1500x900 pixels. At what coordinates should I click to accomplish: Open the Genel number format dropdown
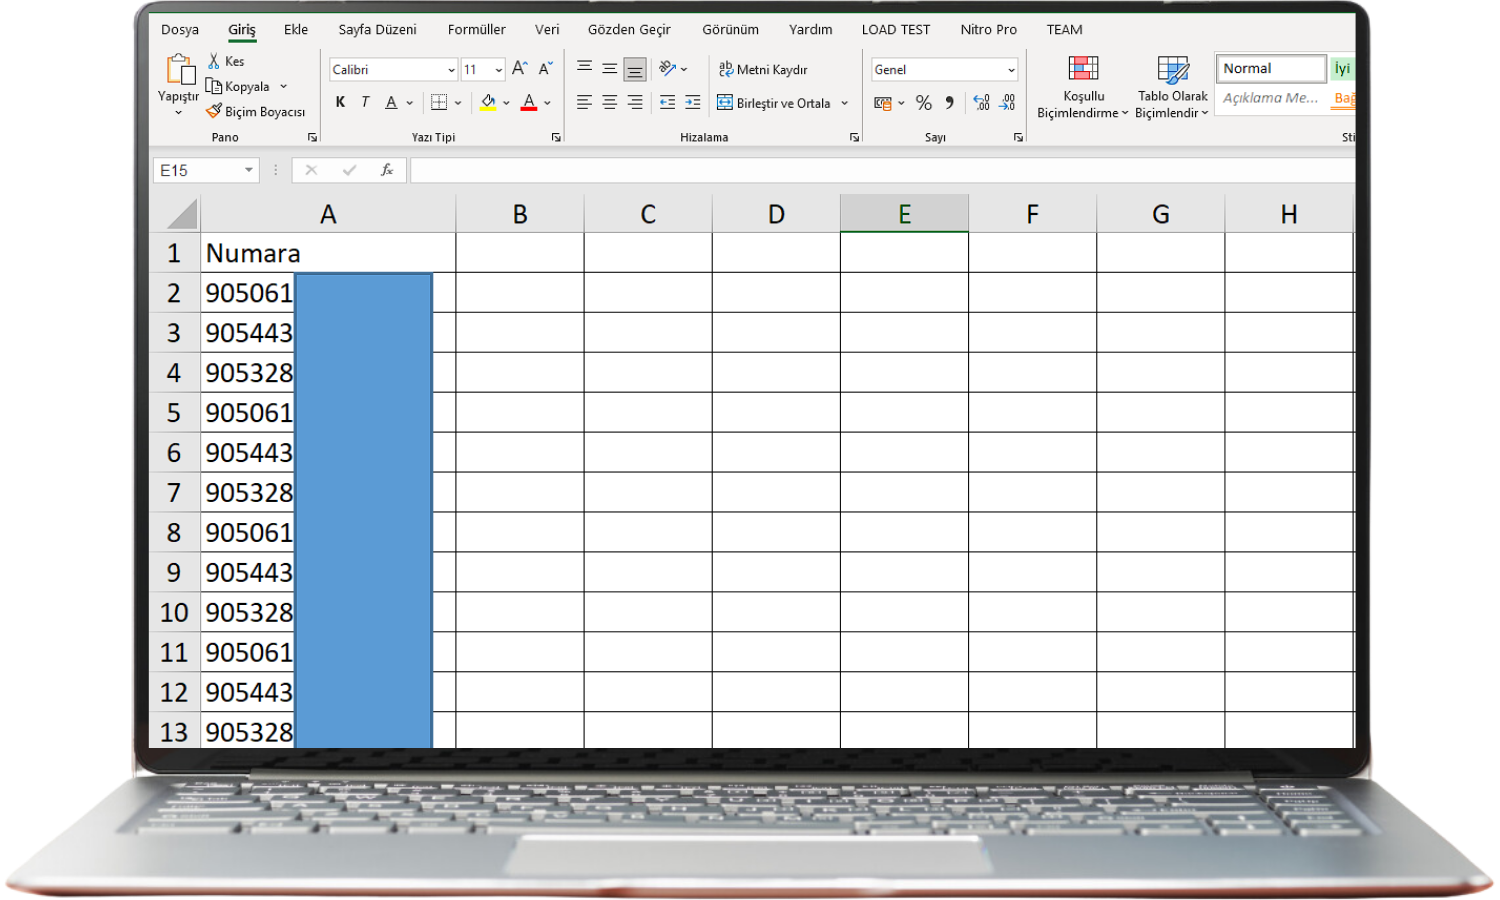tap(1011, 70)
